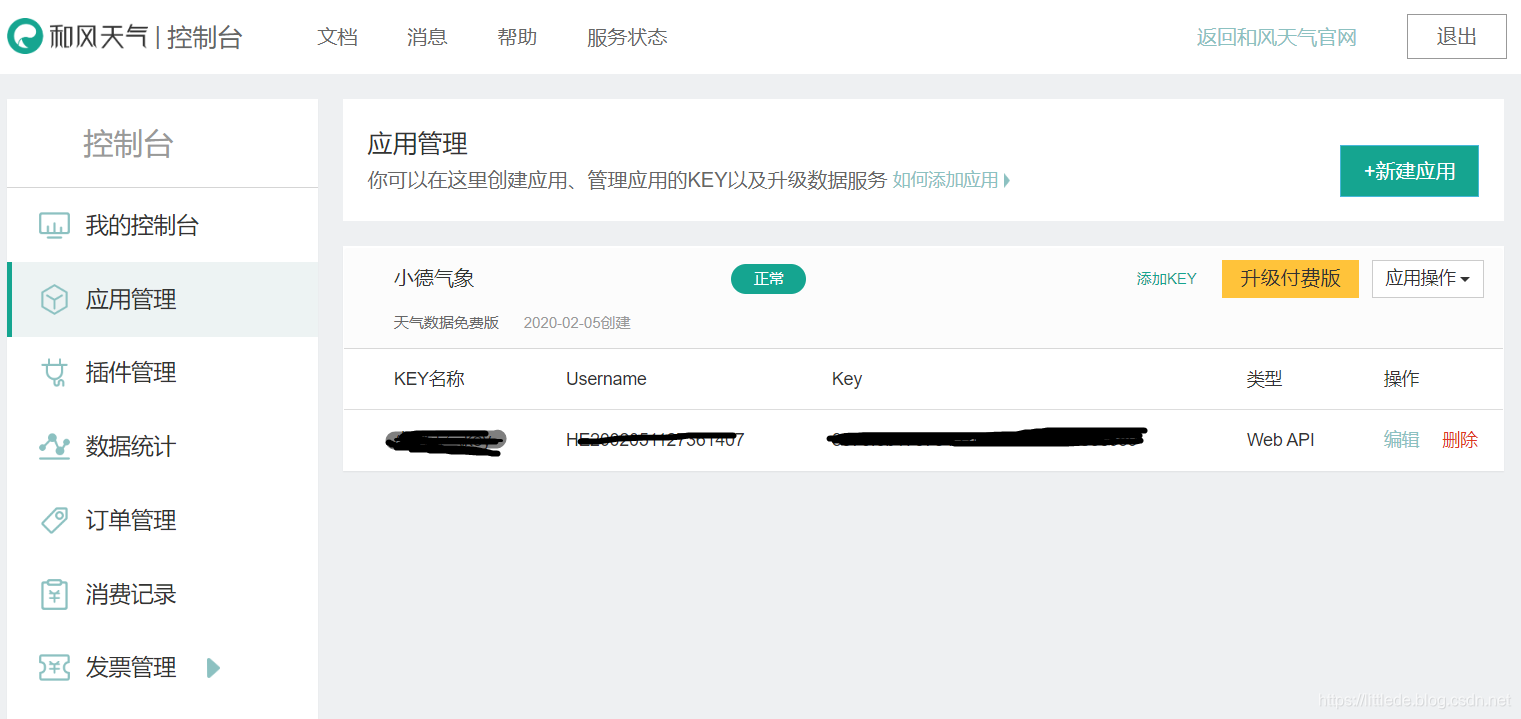Click the 应用管理 page heading
This screenshot has width=1521, height=719.
click(x=417, y=144)
